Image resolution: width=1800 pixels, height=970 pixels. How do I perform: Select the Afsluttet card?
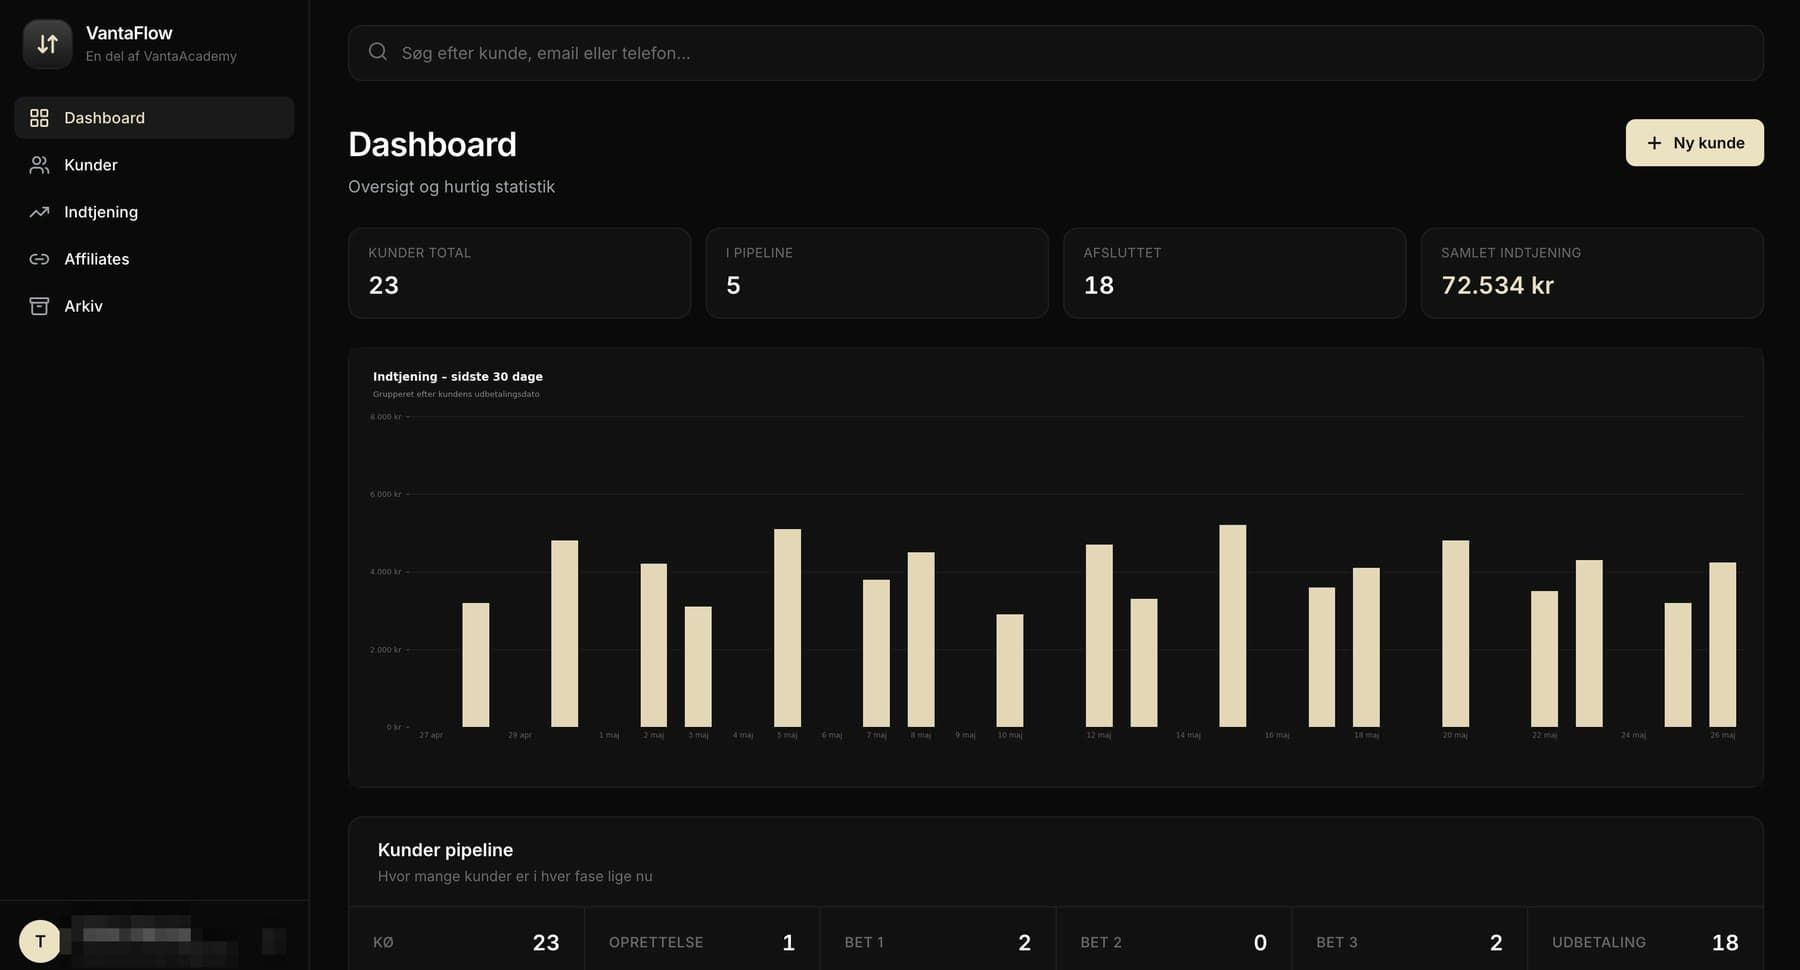(x=1234, y=273)
